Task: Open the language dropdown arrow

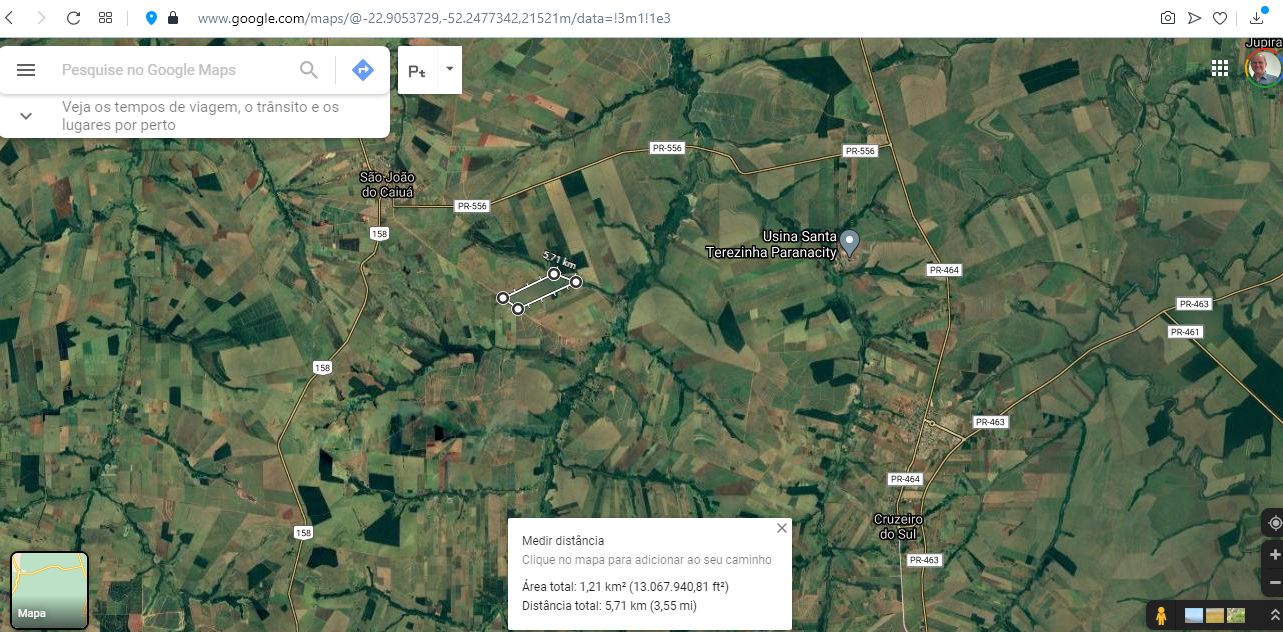Action: 450,69
